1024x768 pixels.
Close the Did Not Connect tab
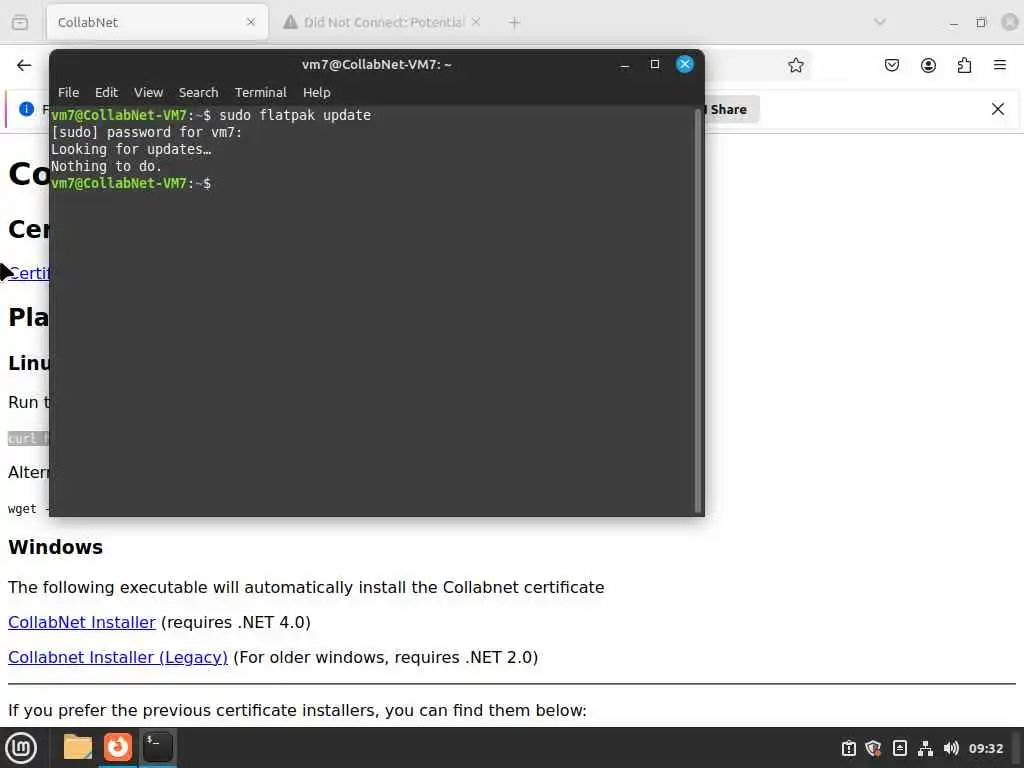pyautogui.click(x=476, y=22)
